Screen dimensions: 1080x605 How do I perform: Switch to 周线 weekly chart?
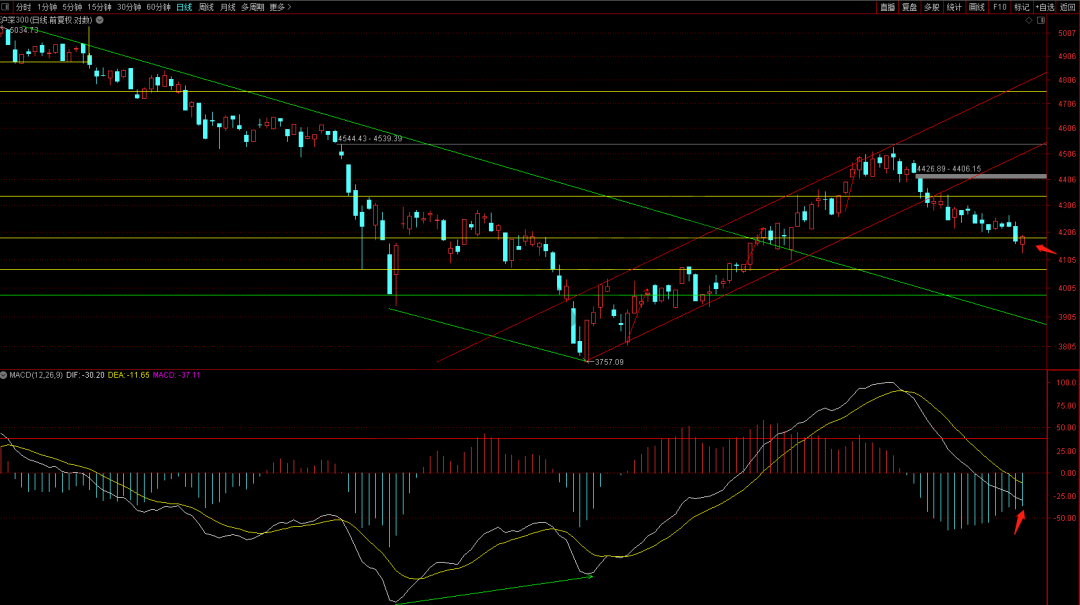[x=206, y=7]
